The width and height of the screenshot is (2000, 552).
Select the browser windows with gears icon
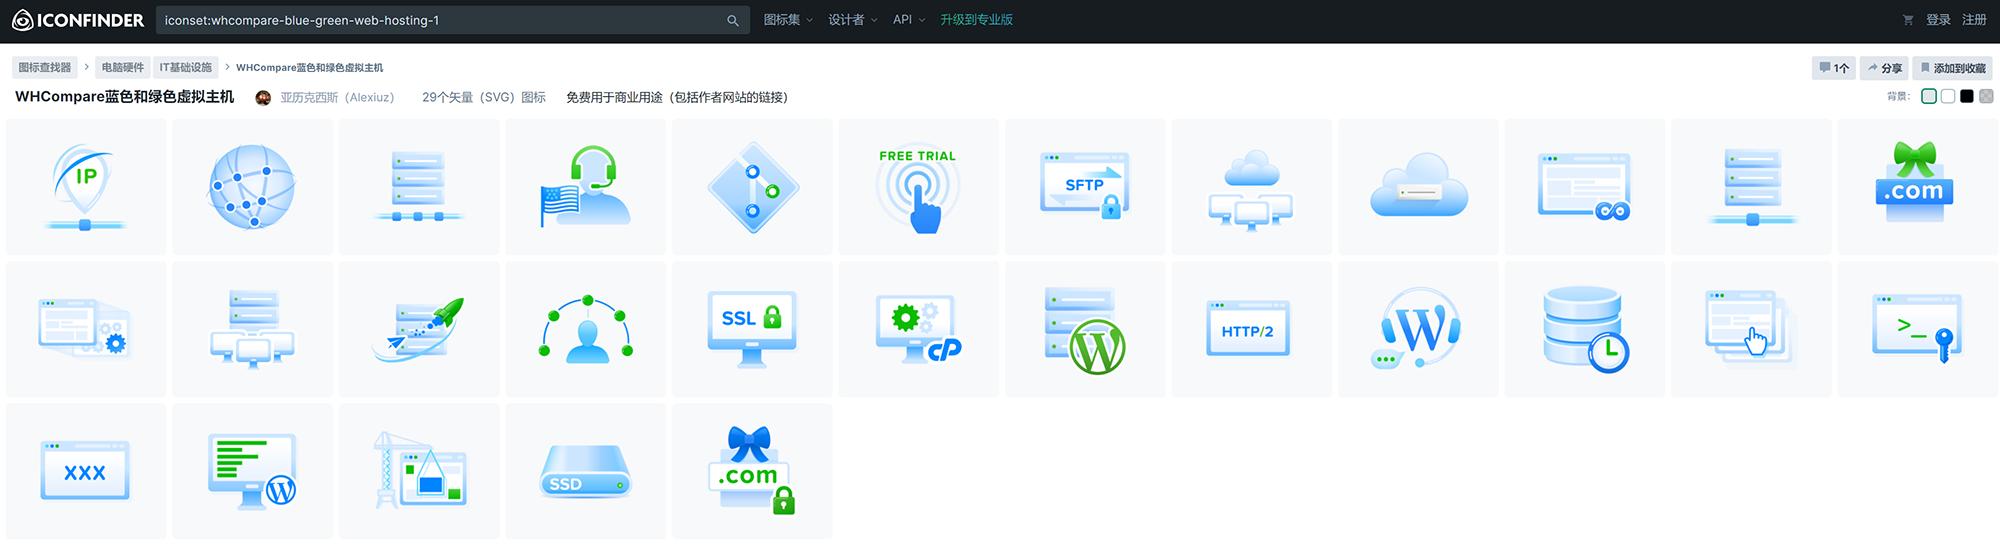pos(86,329)
